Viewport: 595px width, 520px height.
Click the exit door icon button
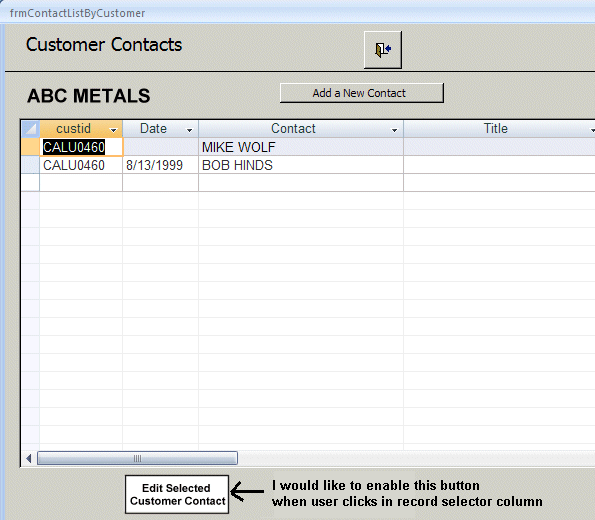point(382,50)
